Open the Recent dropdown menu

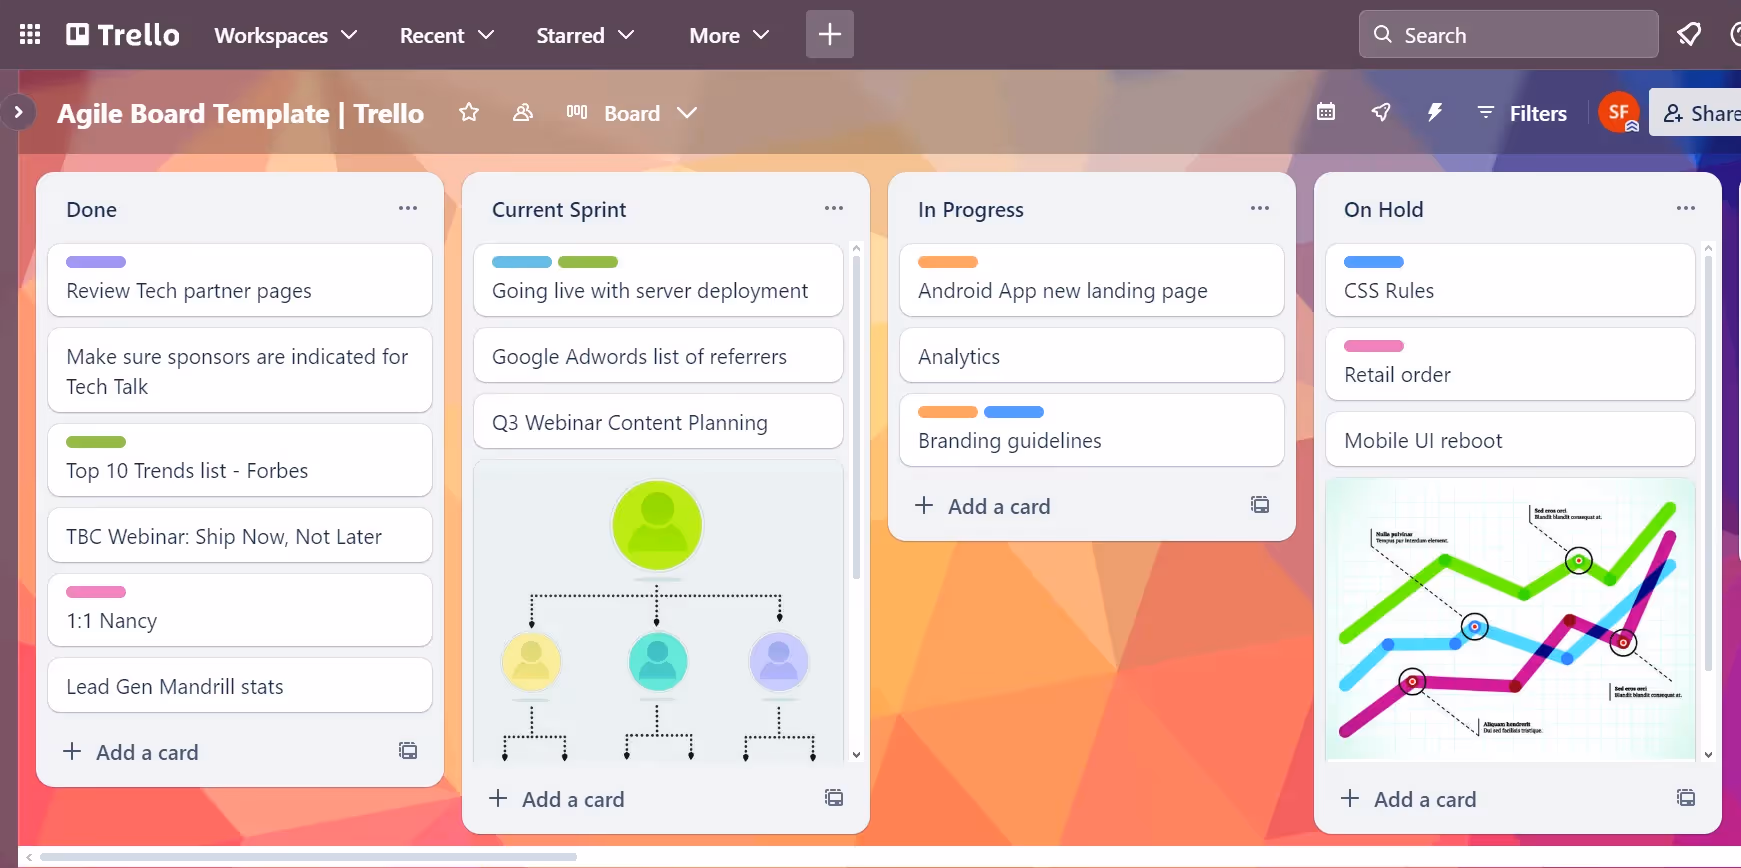click(x=447, y=35)
